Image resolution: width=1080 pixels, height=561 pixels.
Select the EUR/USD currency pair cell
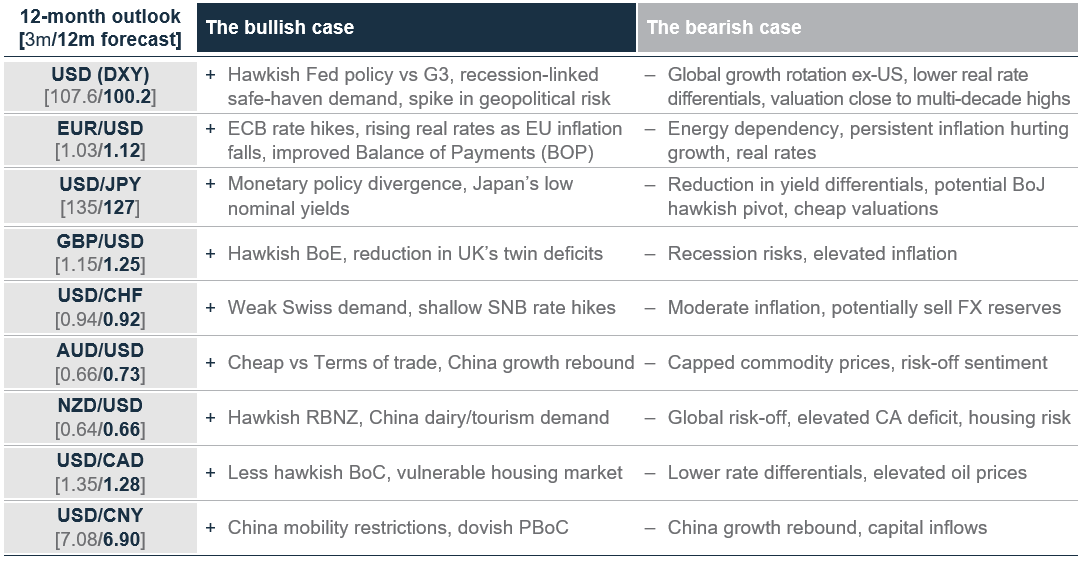pyautogui.click(x=100, y=140)
